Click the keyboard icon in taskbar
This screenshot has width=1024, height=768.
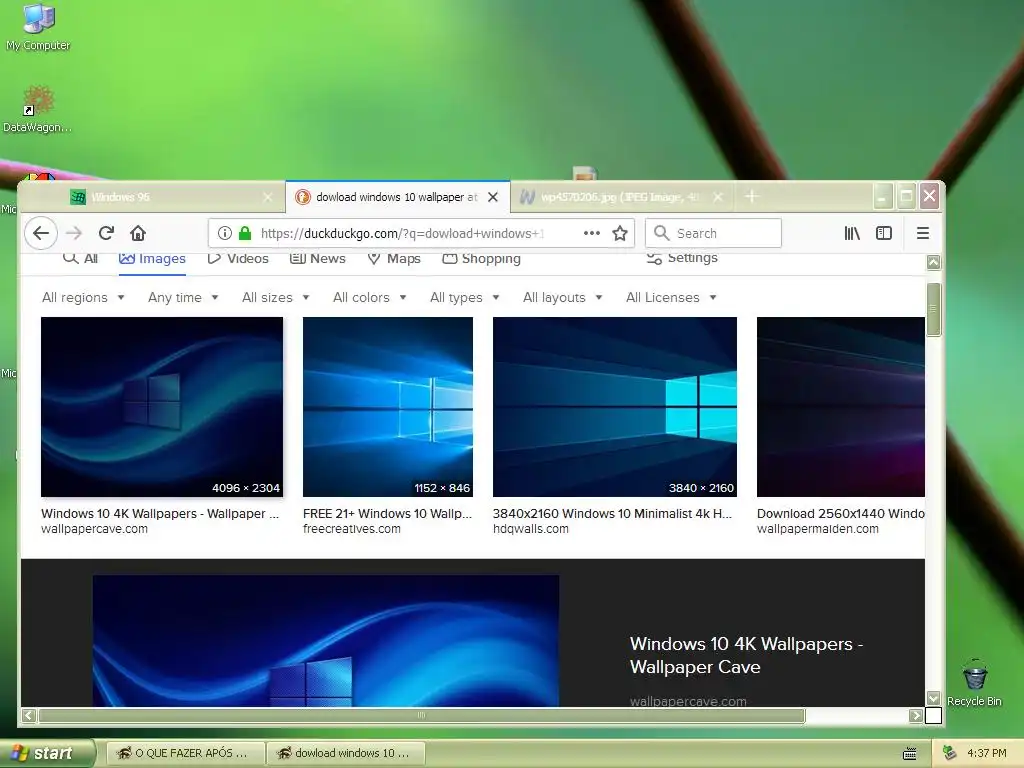pos(910,754)
